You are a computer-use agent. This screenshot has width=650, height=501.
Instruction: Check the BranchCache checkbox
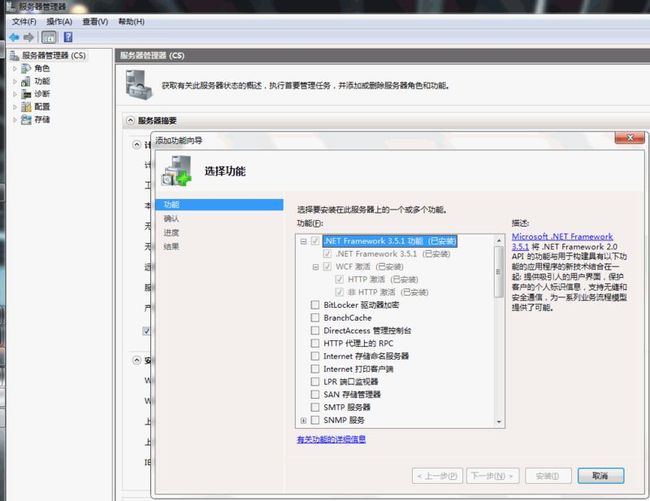tap(315, 318)
